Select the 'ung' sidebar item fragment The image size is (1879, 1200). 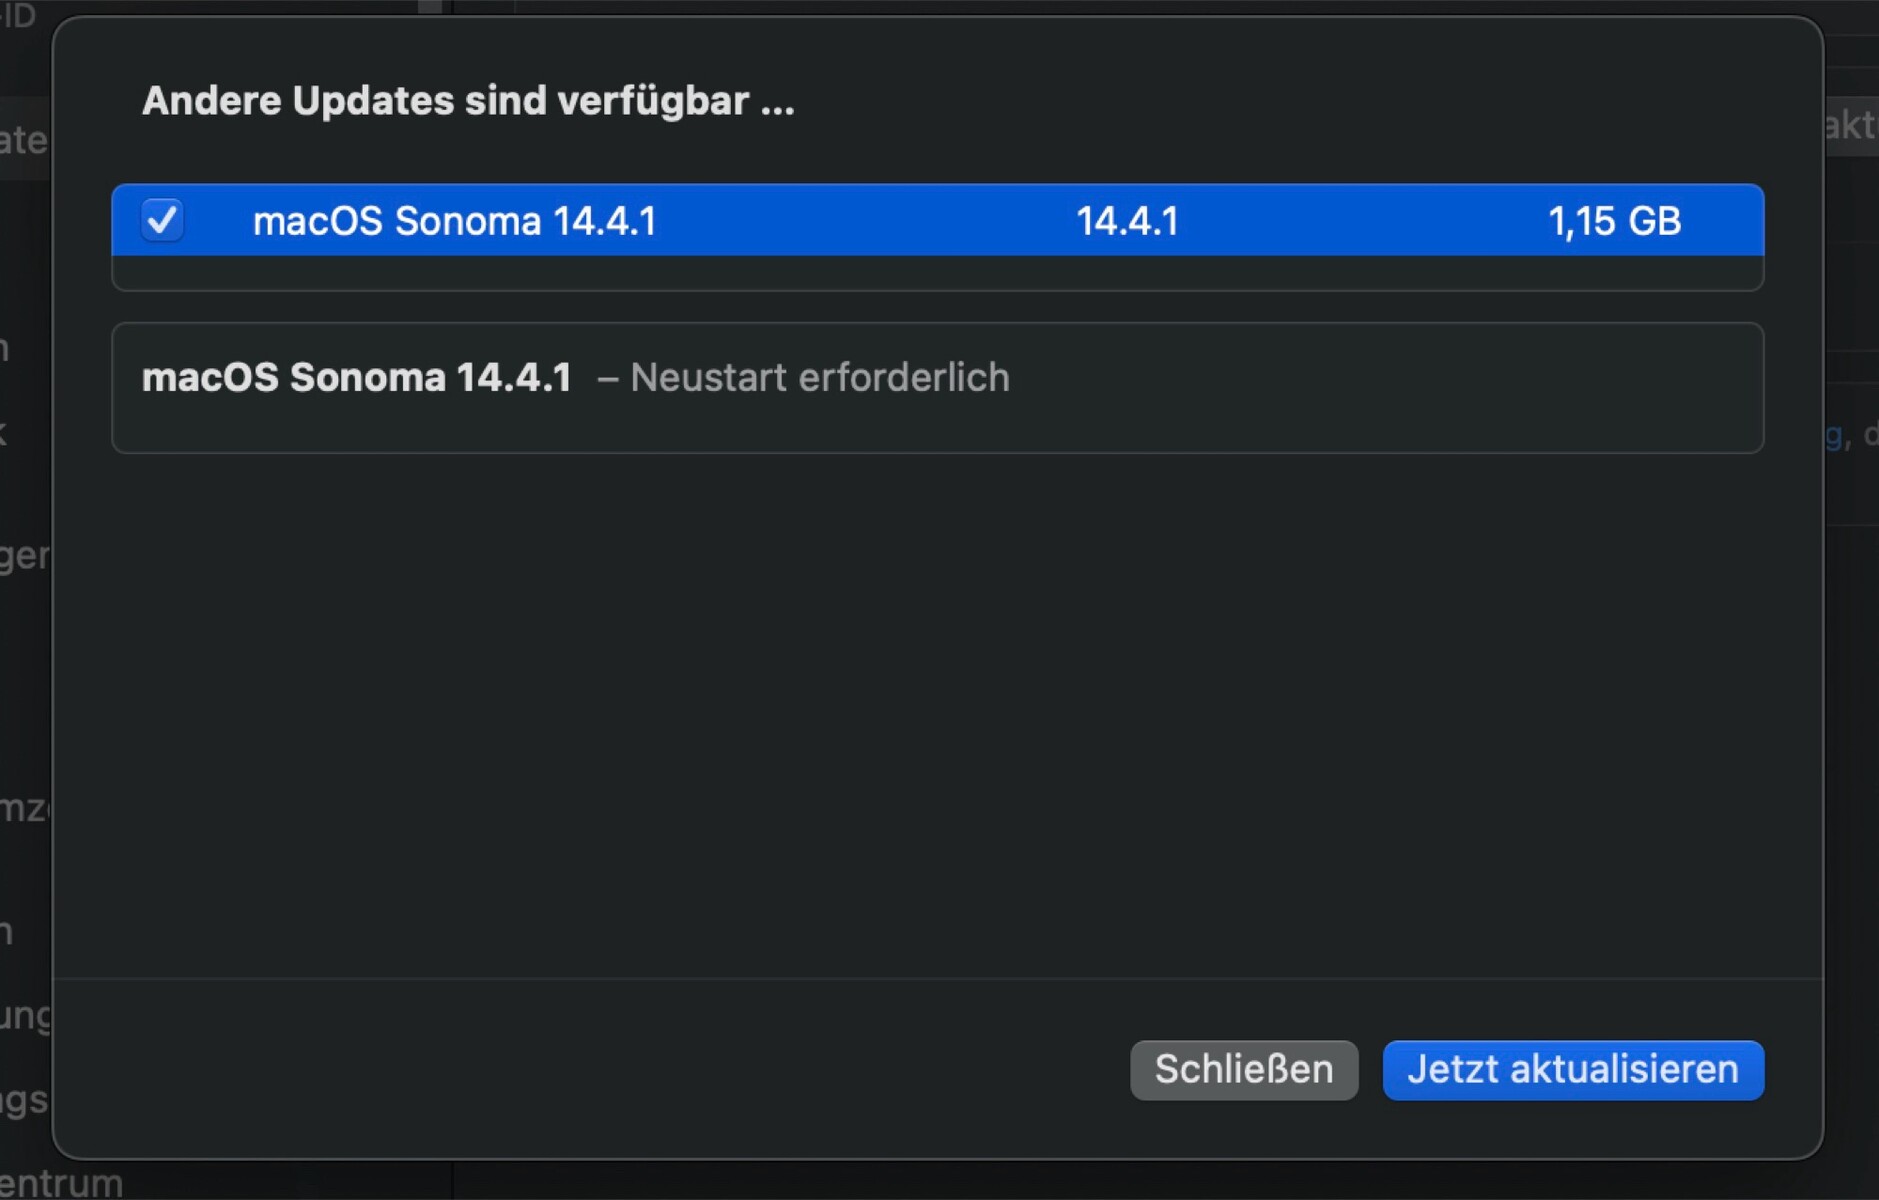24,1016
